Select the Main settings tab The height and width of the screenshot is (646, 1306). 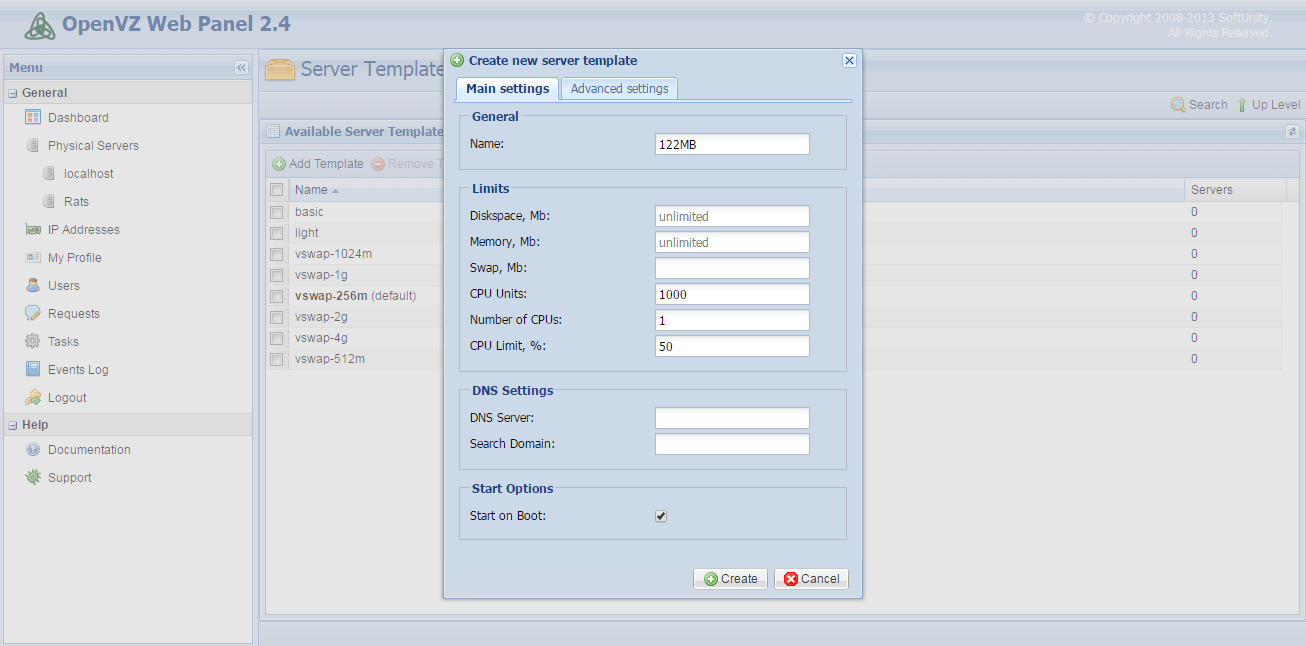pos(507,89)
